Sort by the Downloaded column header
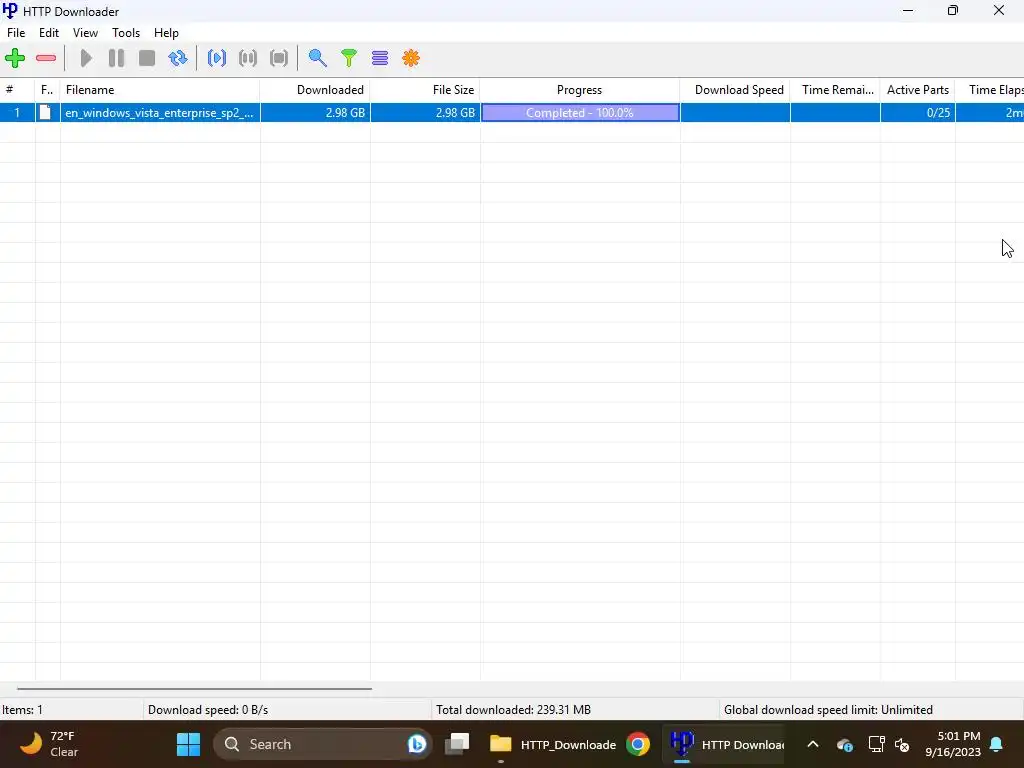Screen dimensions: 1024x768 [315, 89]
